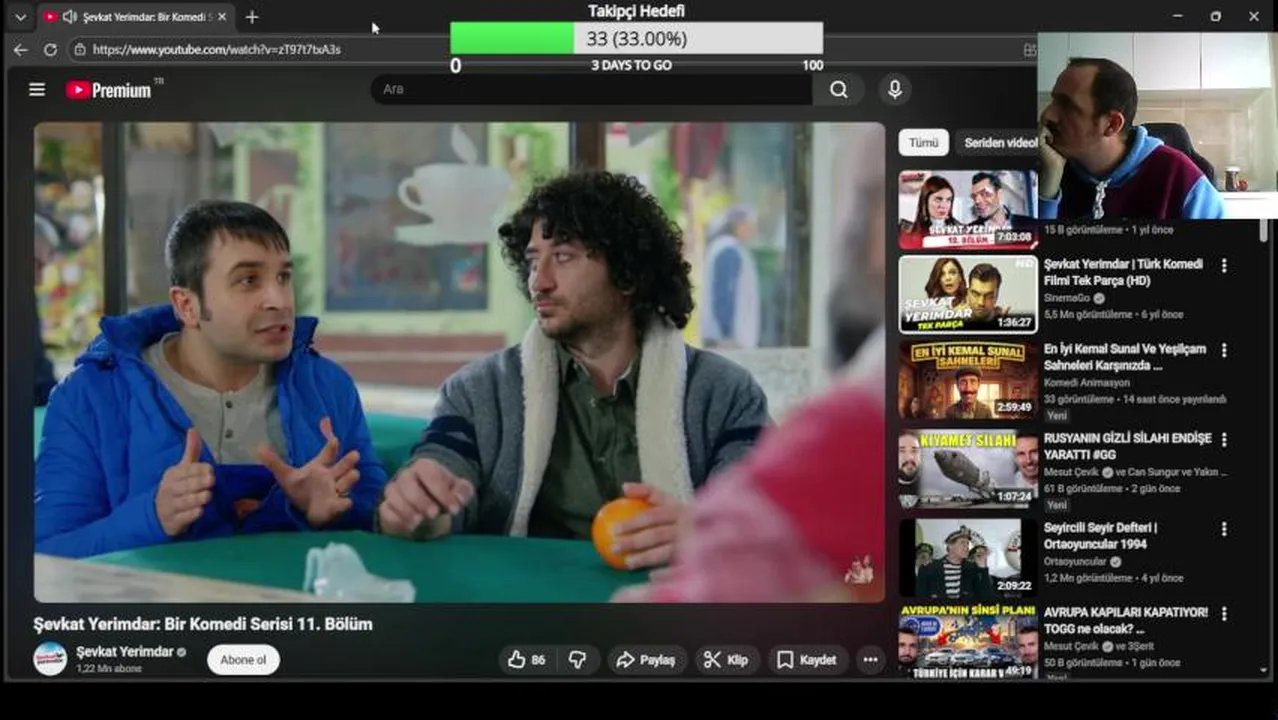Click the webcam overlay feed

(1157, 125)
